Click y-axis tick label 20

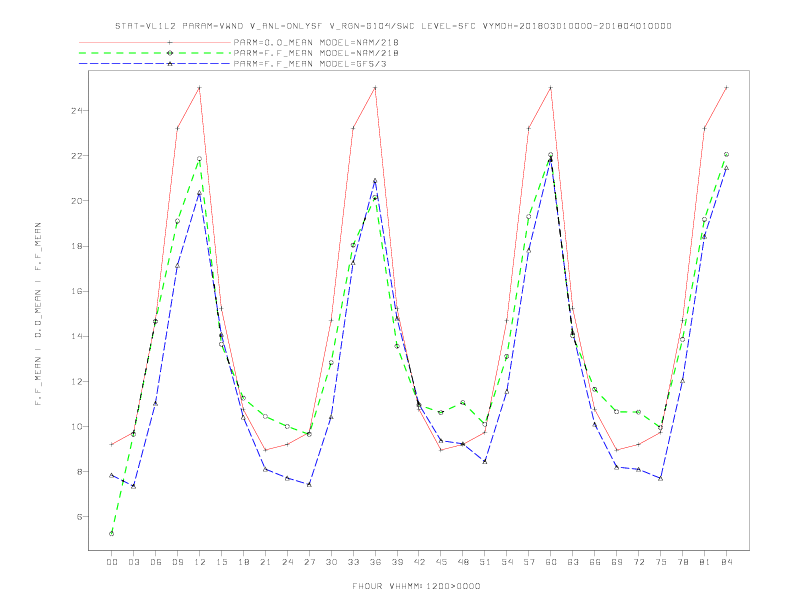tap(77, 201)
